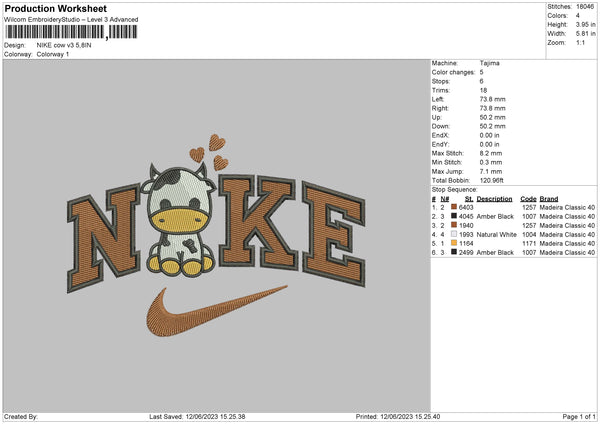Click the 'Up:' label

tap(437, 117)
